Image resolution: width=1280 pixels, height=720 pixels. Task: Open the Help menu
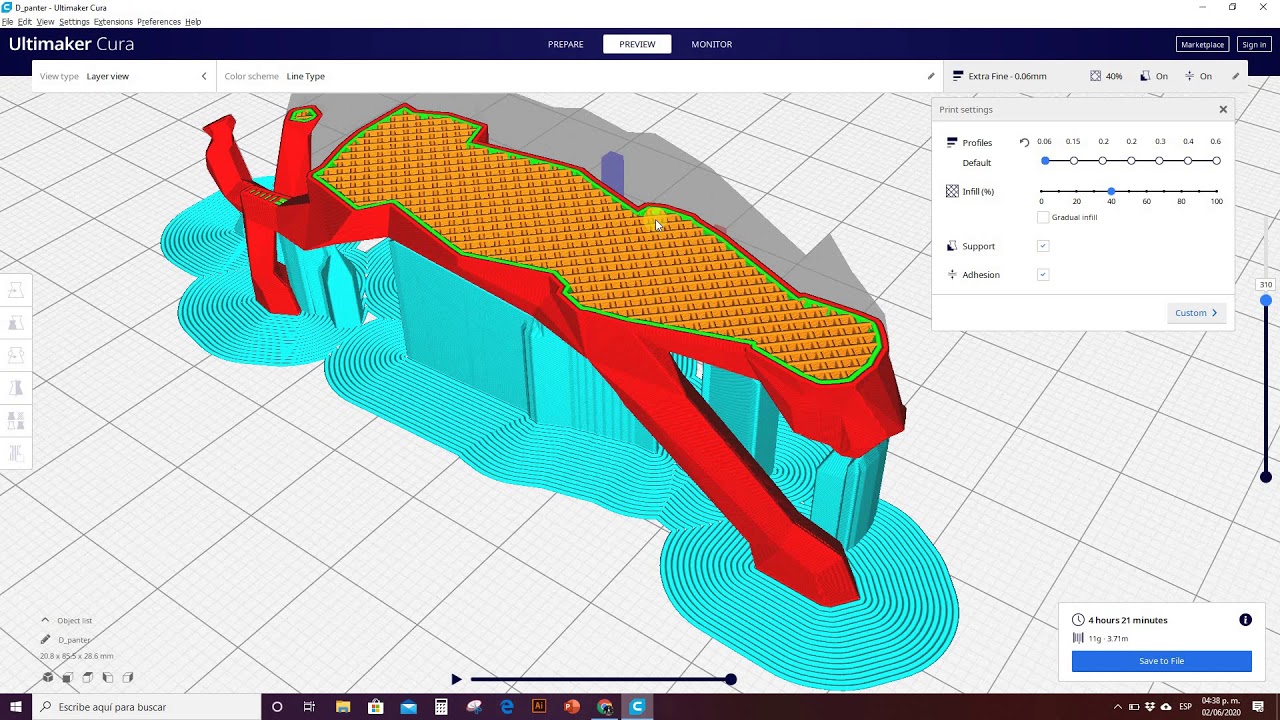[193, 22]
